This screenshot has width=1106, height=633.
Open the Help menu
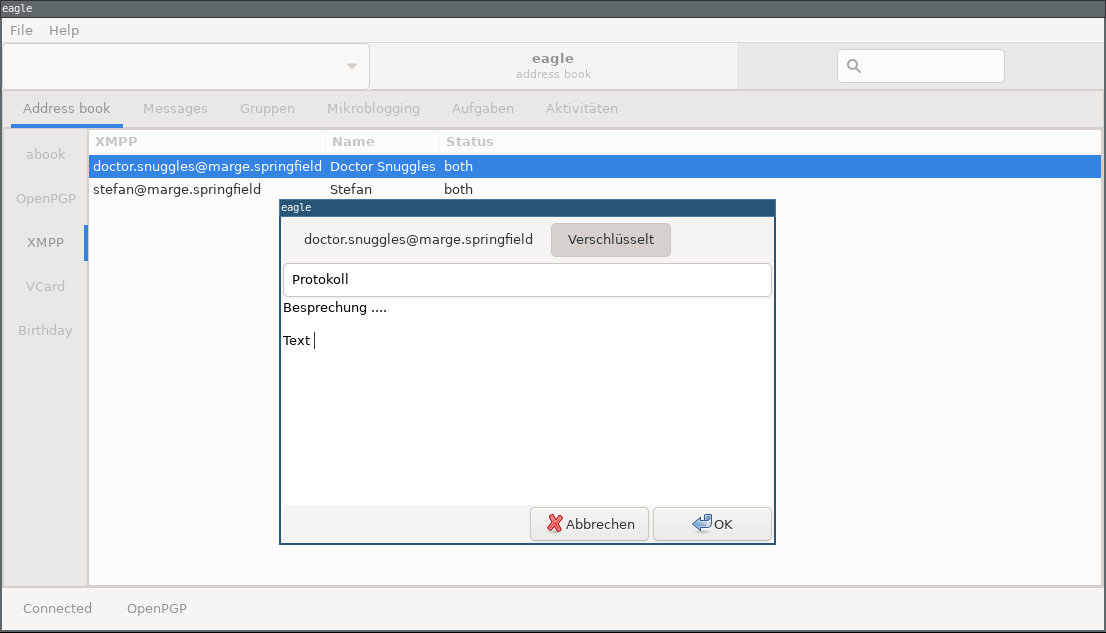tap(64, 30)
